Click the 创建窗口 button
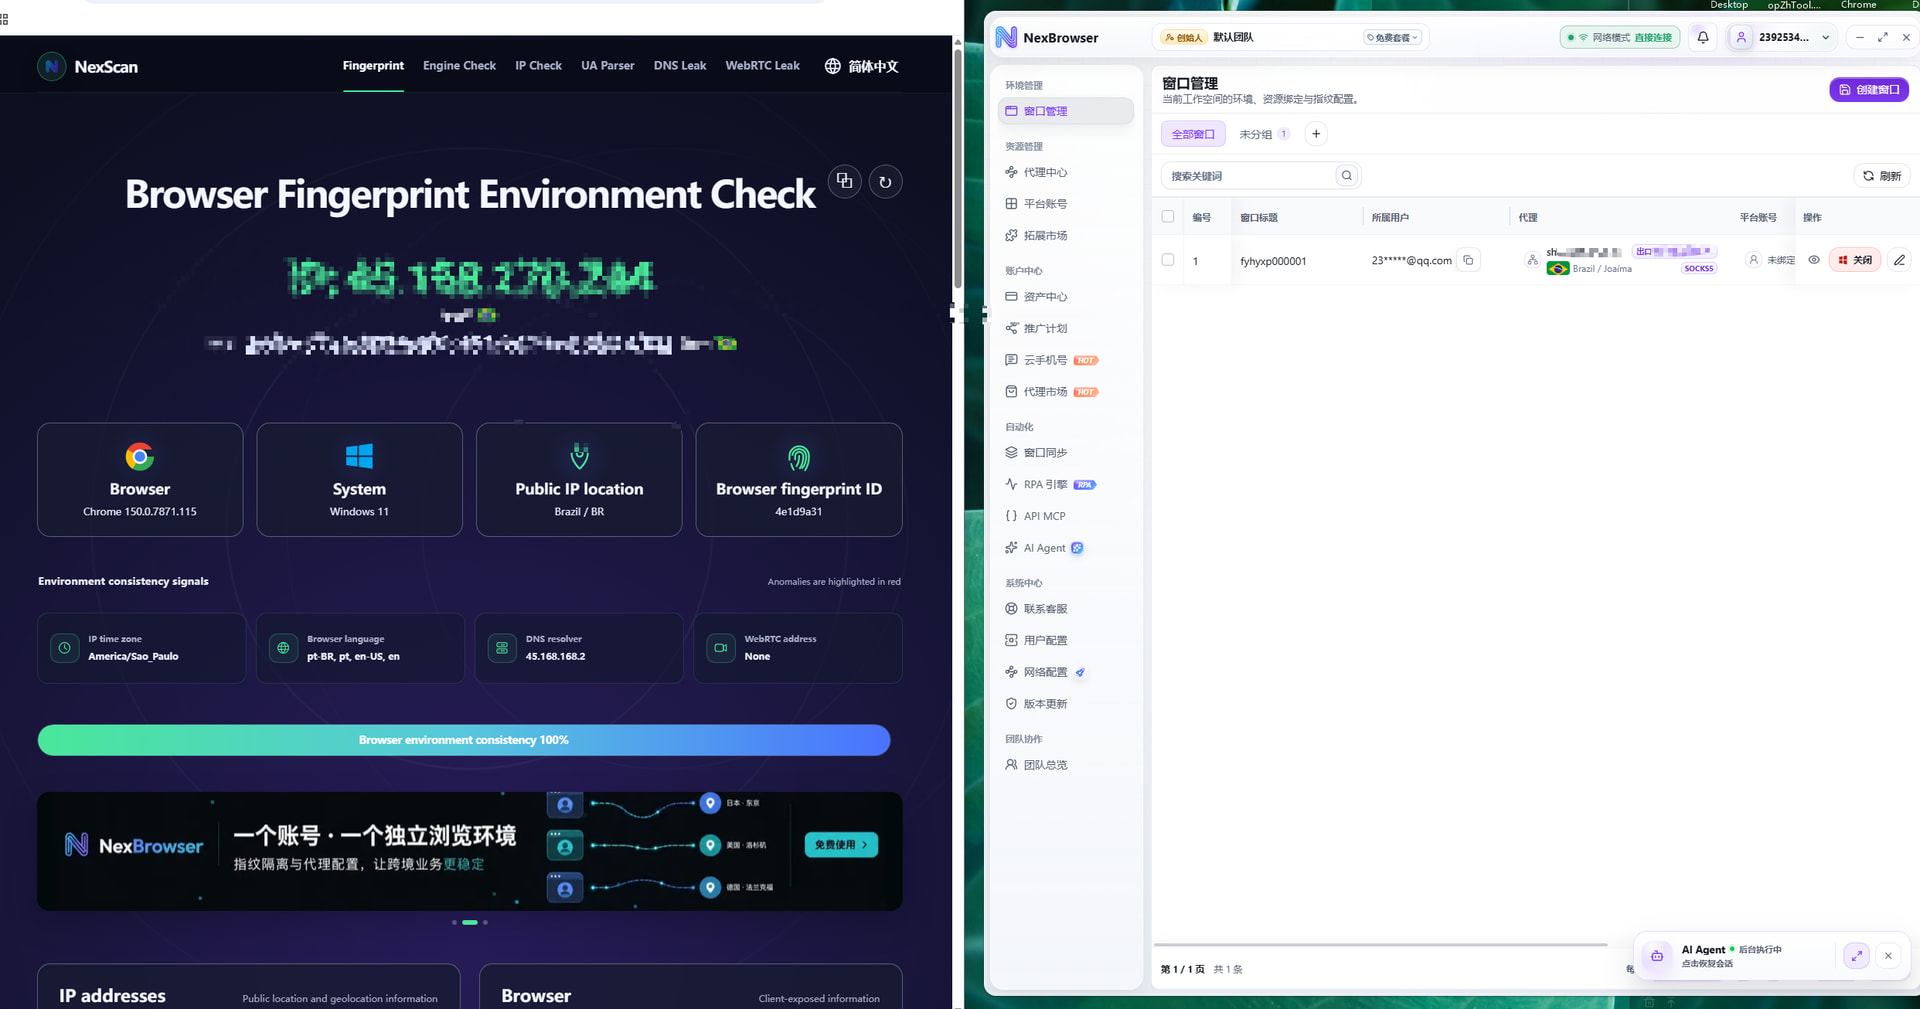This screenshot has height=1009, width=1920. tap(1869, 90)
